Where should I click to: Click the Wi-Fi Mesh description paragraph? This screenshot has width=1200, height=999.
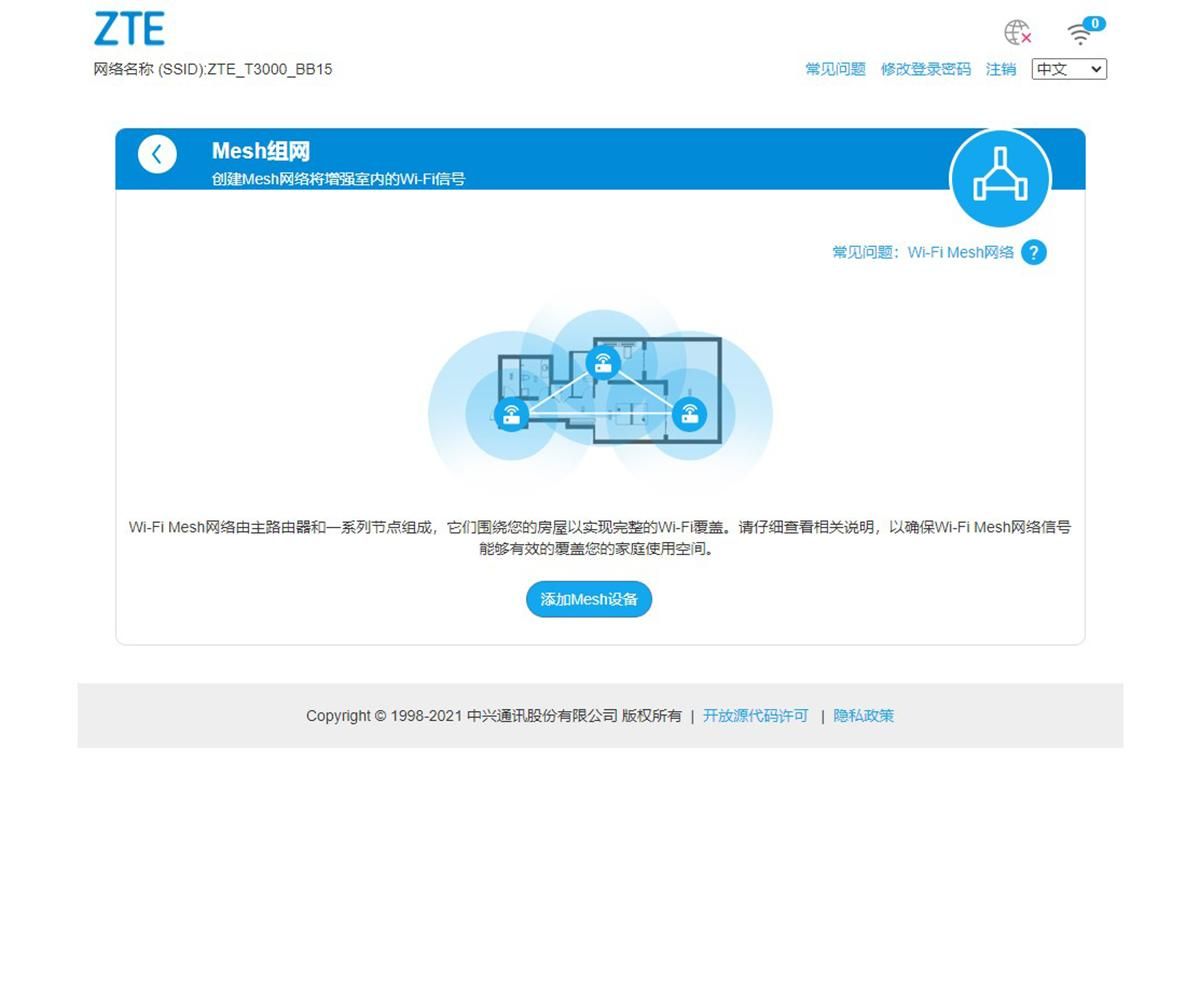(600, 538)
